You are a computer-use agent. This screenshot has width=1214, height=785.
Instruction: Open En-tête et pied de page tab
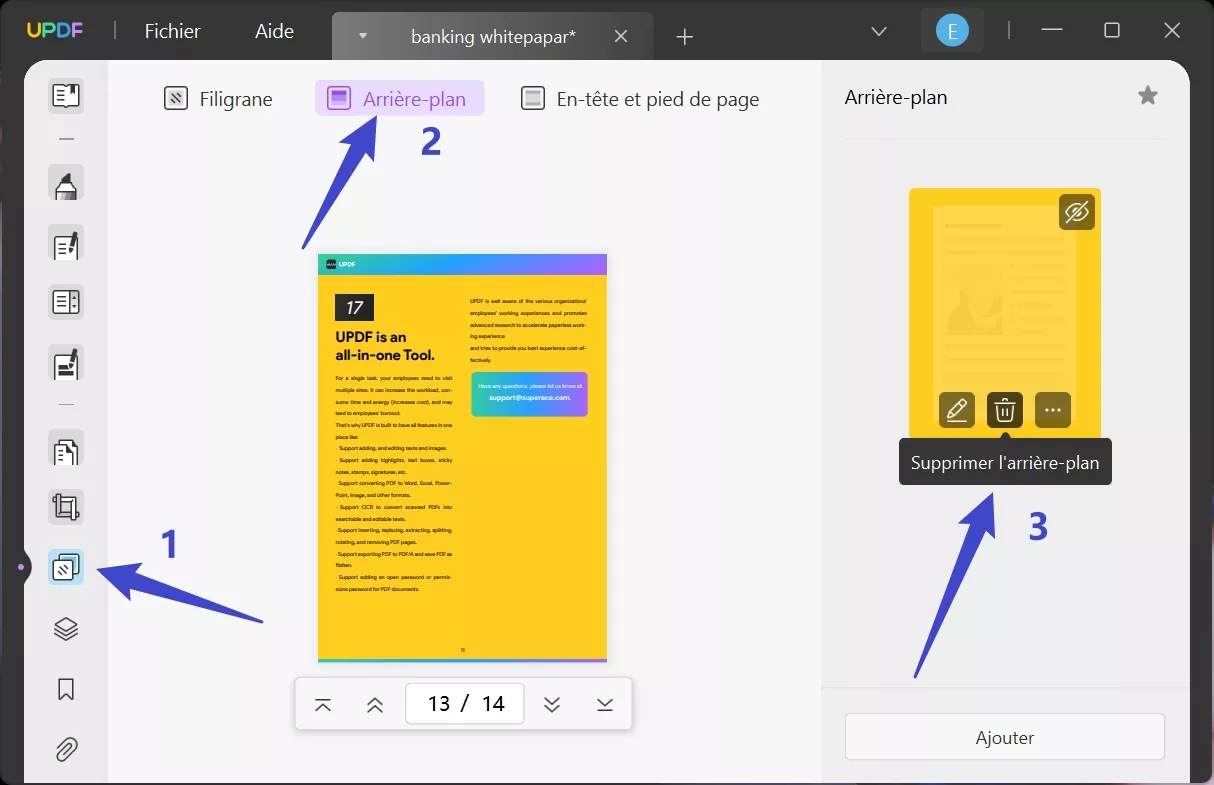point(641,99)
